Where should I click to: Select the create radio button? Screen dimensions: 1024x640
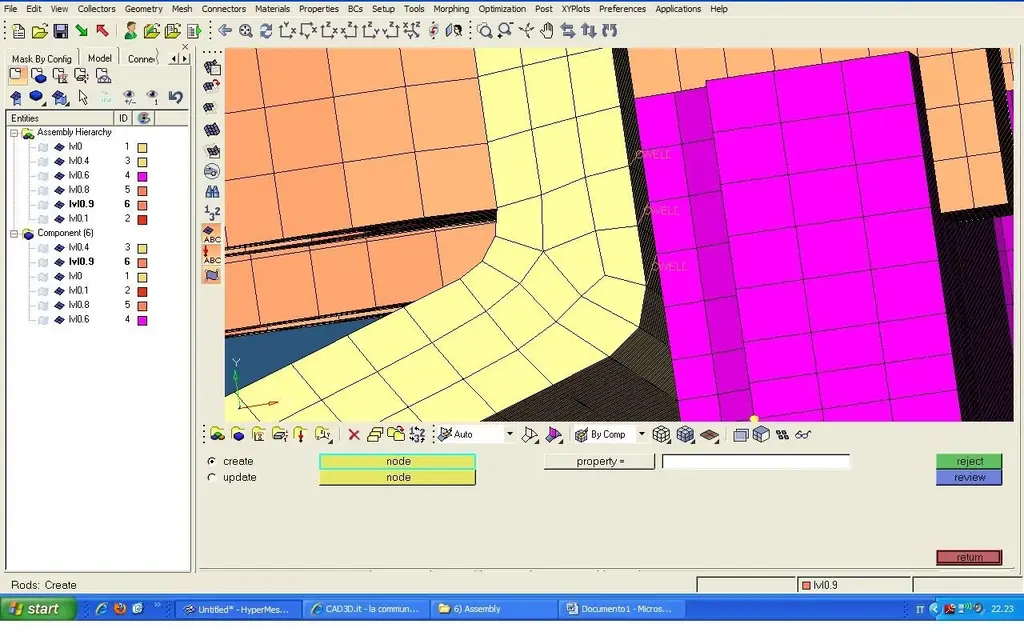(212, 462)
